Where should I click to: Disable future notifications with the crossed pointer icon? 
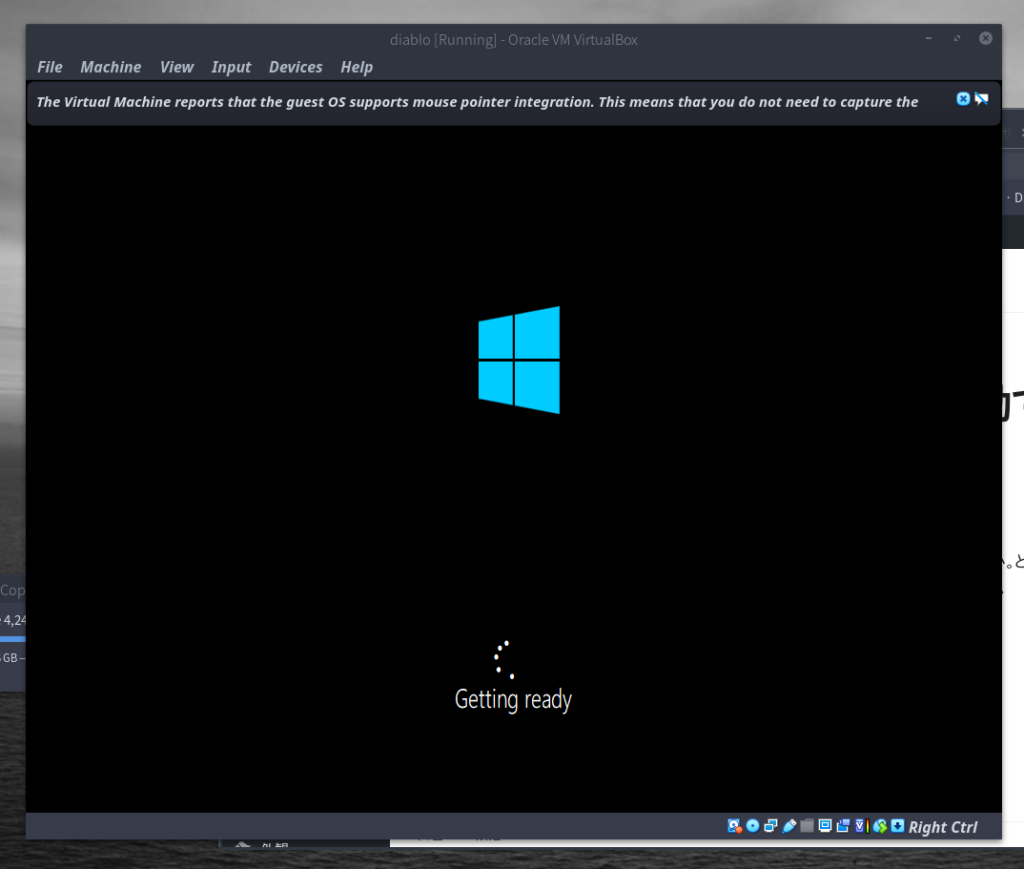pos(982,98)
